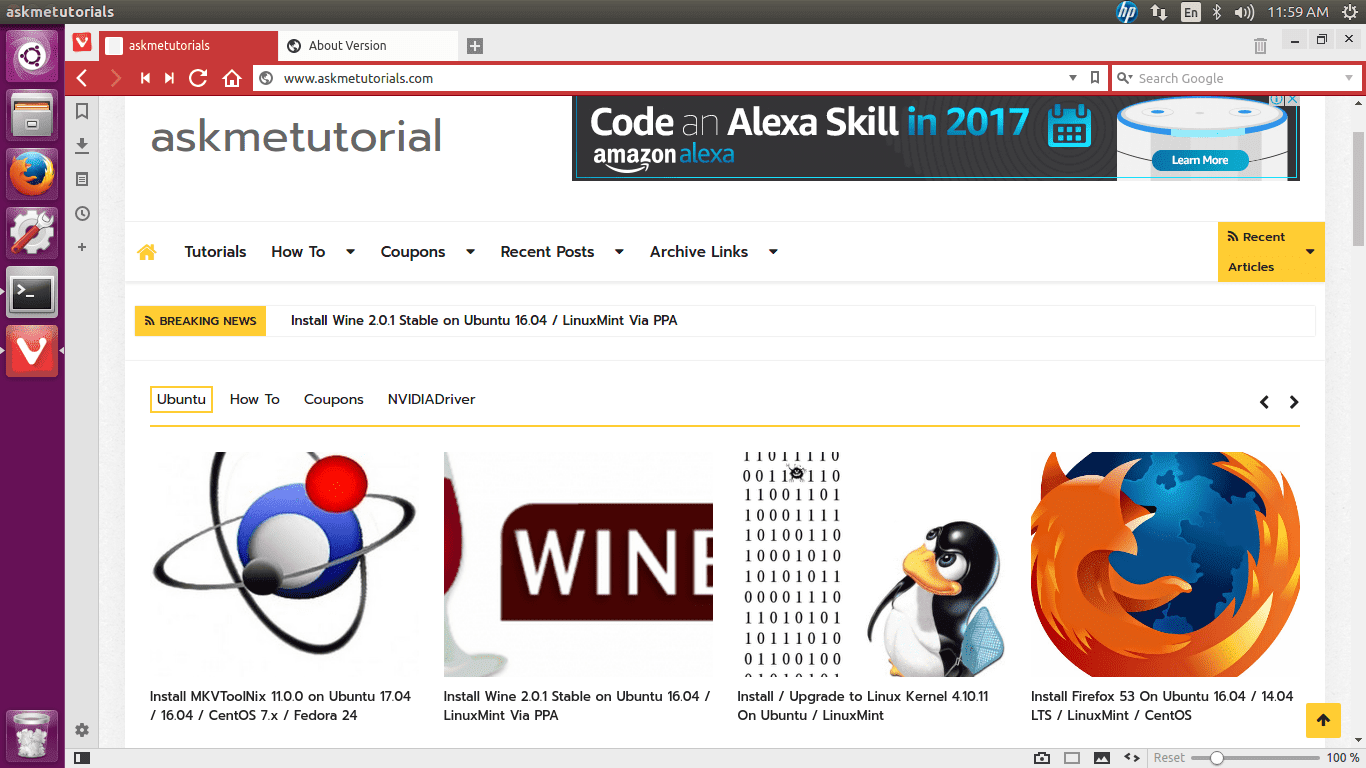Expand the Archive Links menu
The image size is (1366, 768).
[773, 252]
